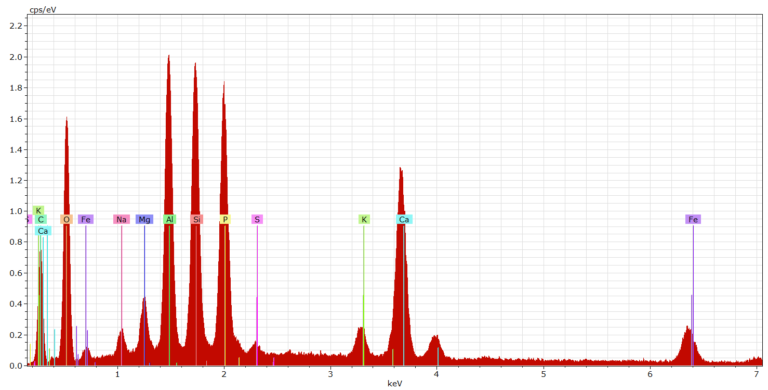The height and width of the screenshot is (390, 768).
Task: Select the green Al element label
Action: coord(169,219)
